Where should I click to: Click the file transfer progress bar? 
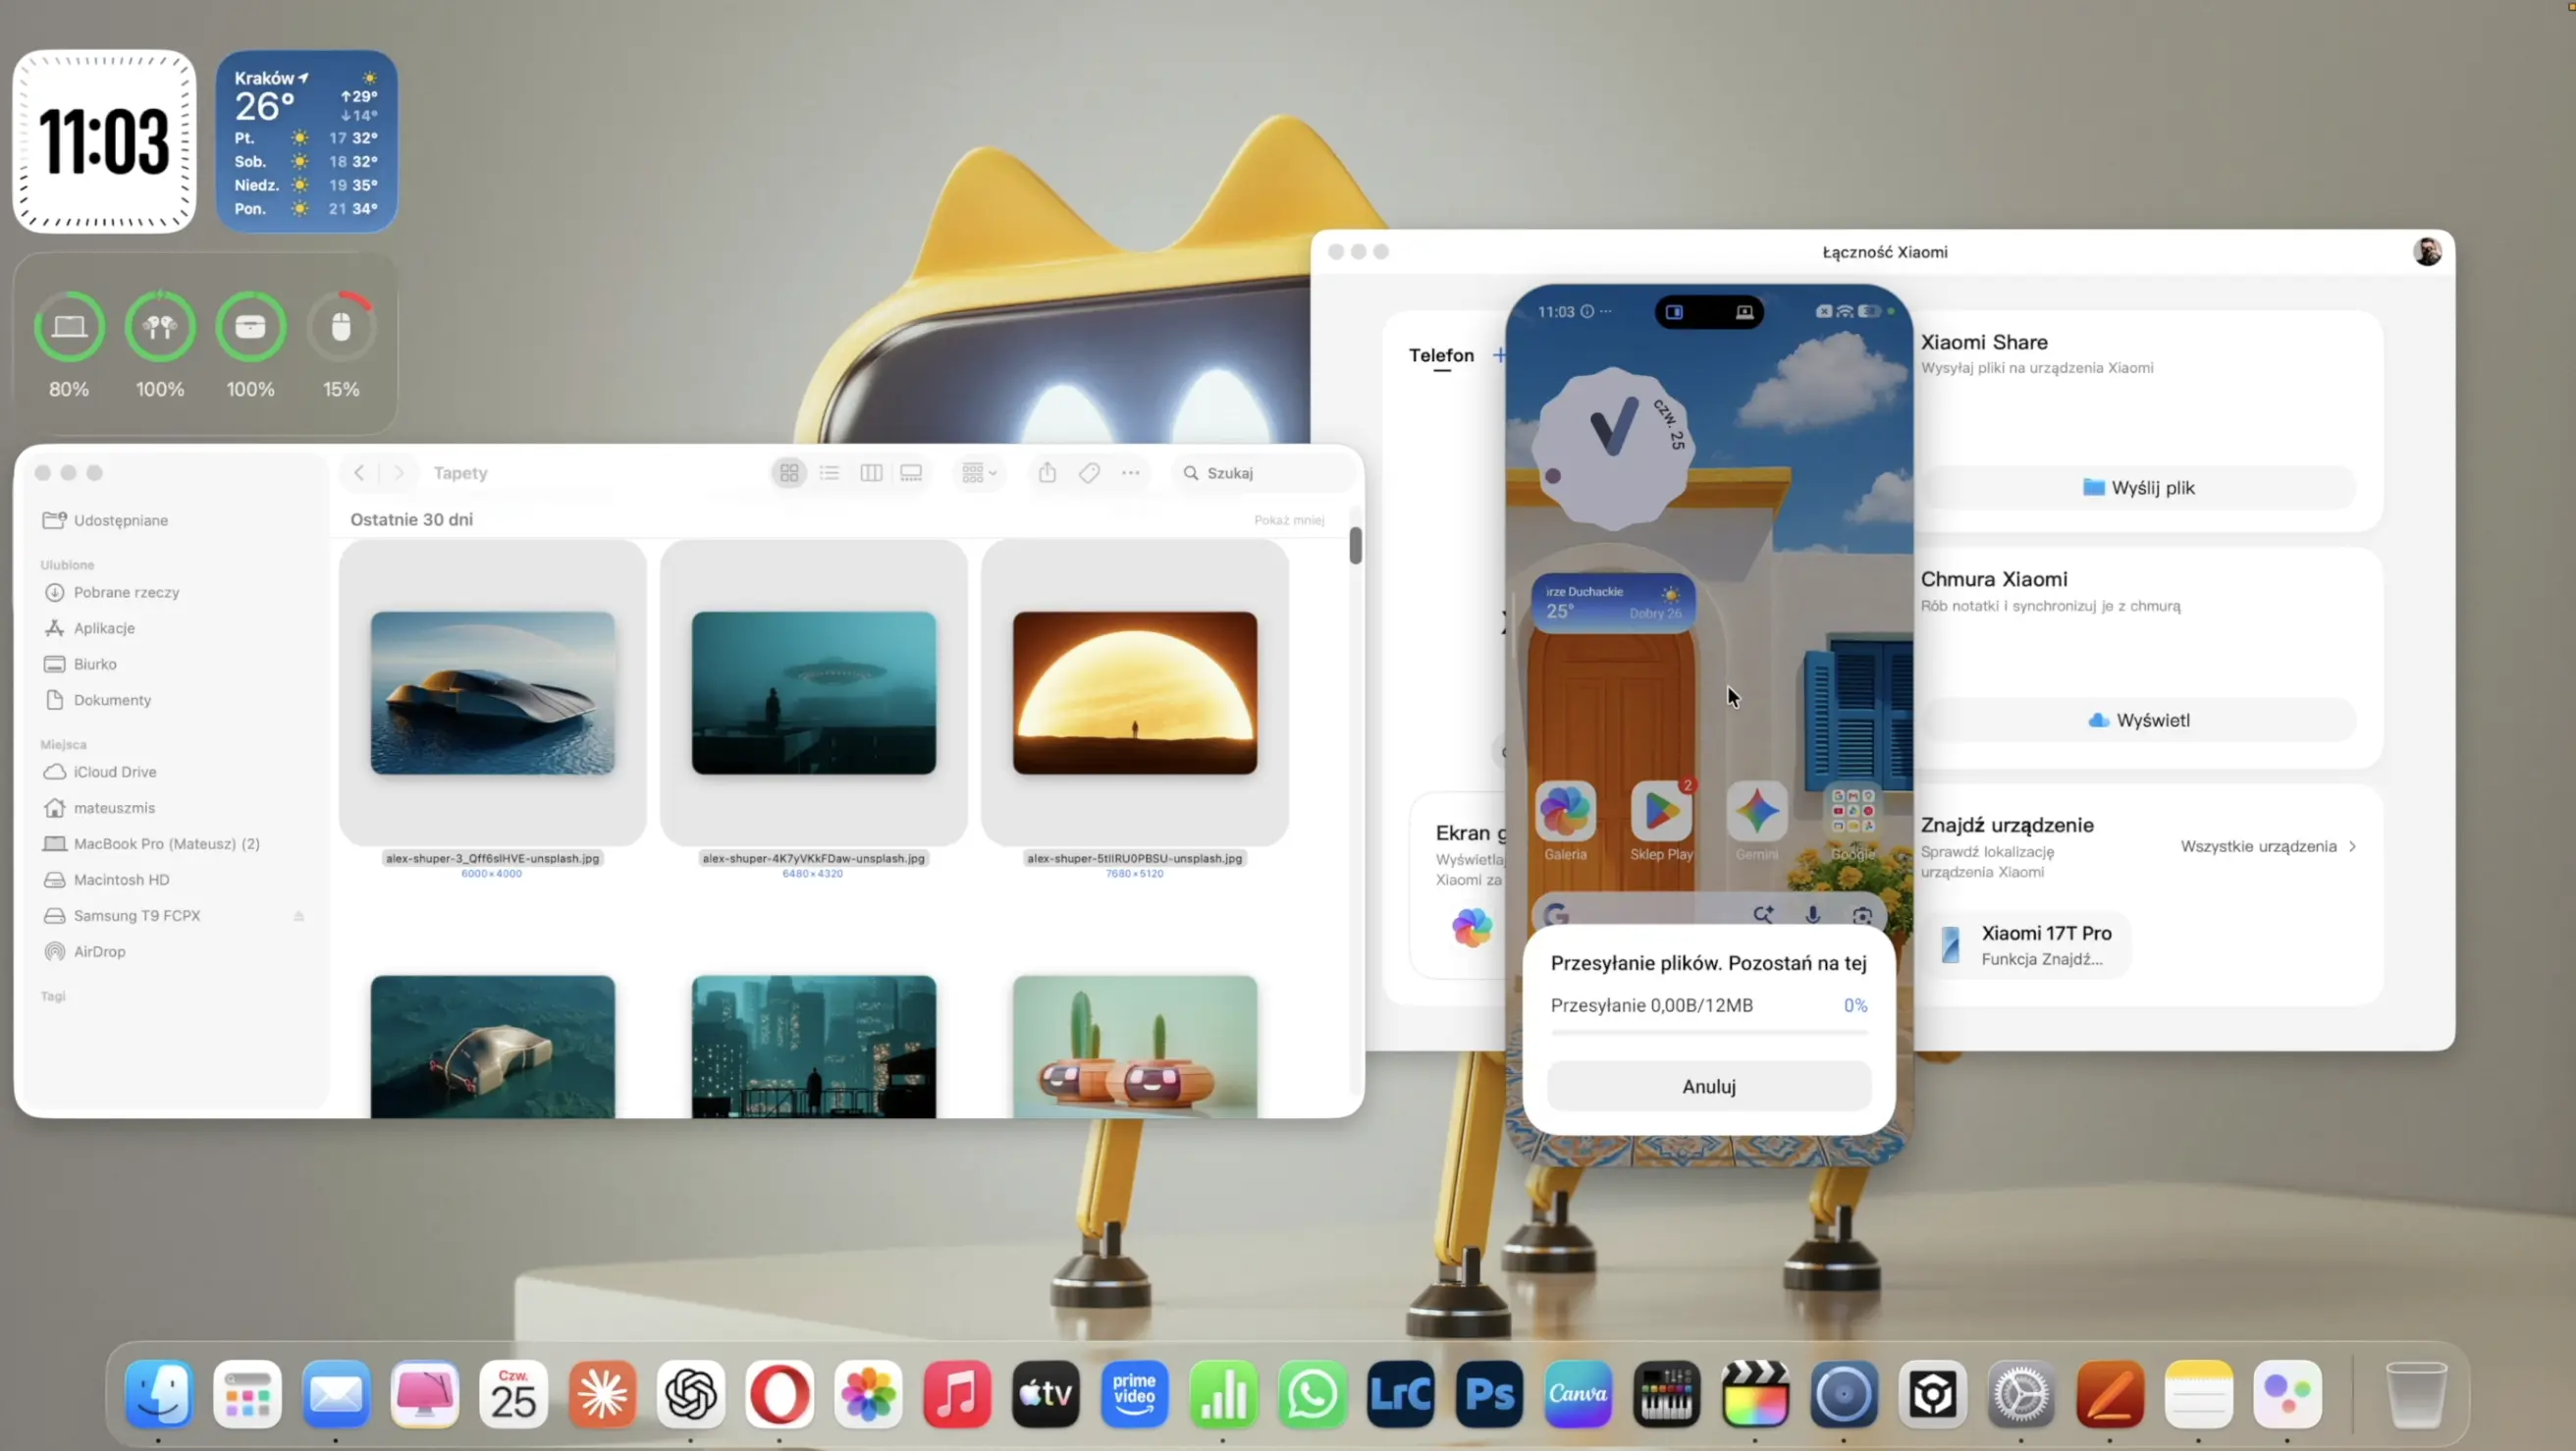click(1709, 1032)
